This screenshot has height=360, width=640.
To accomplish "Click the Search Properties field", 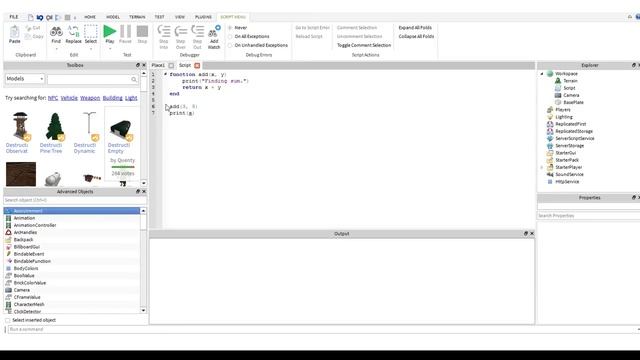I will (589, 216).
